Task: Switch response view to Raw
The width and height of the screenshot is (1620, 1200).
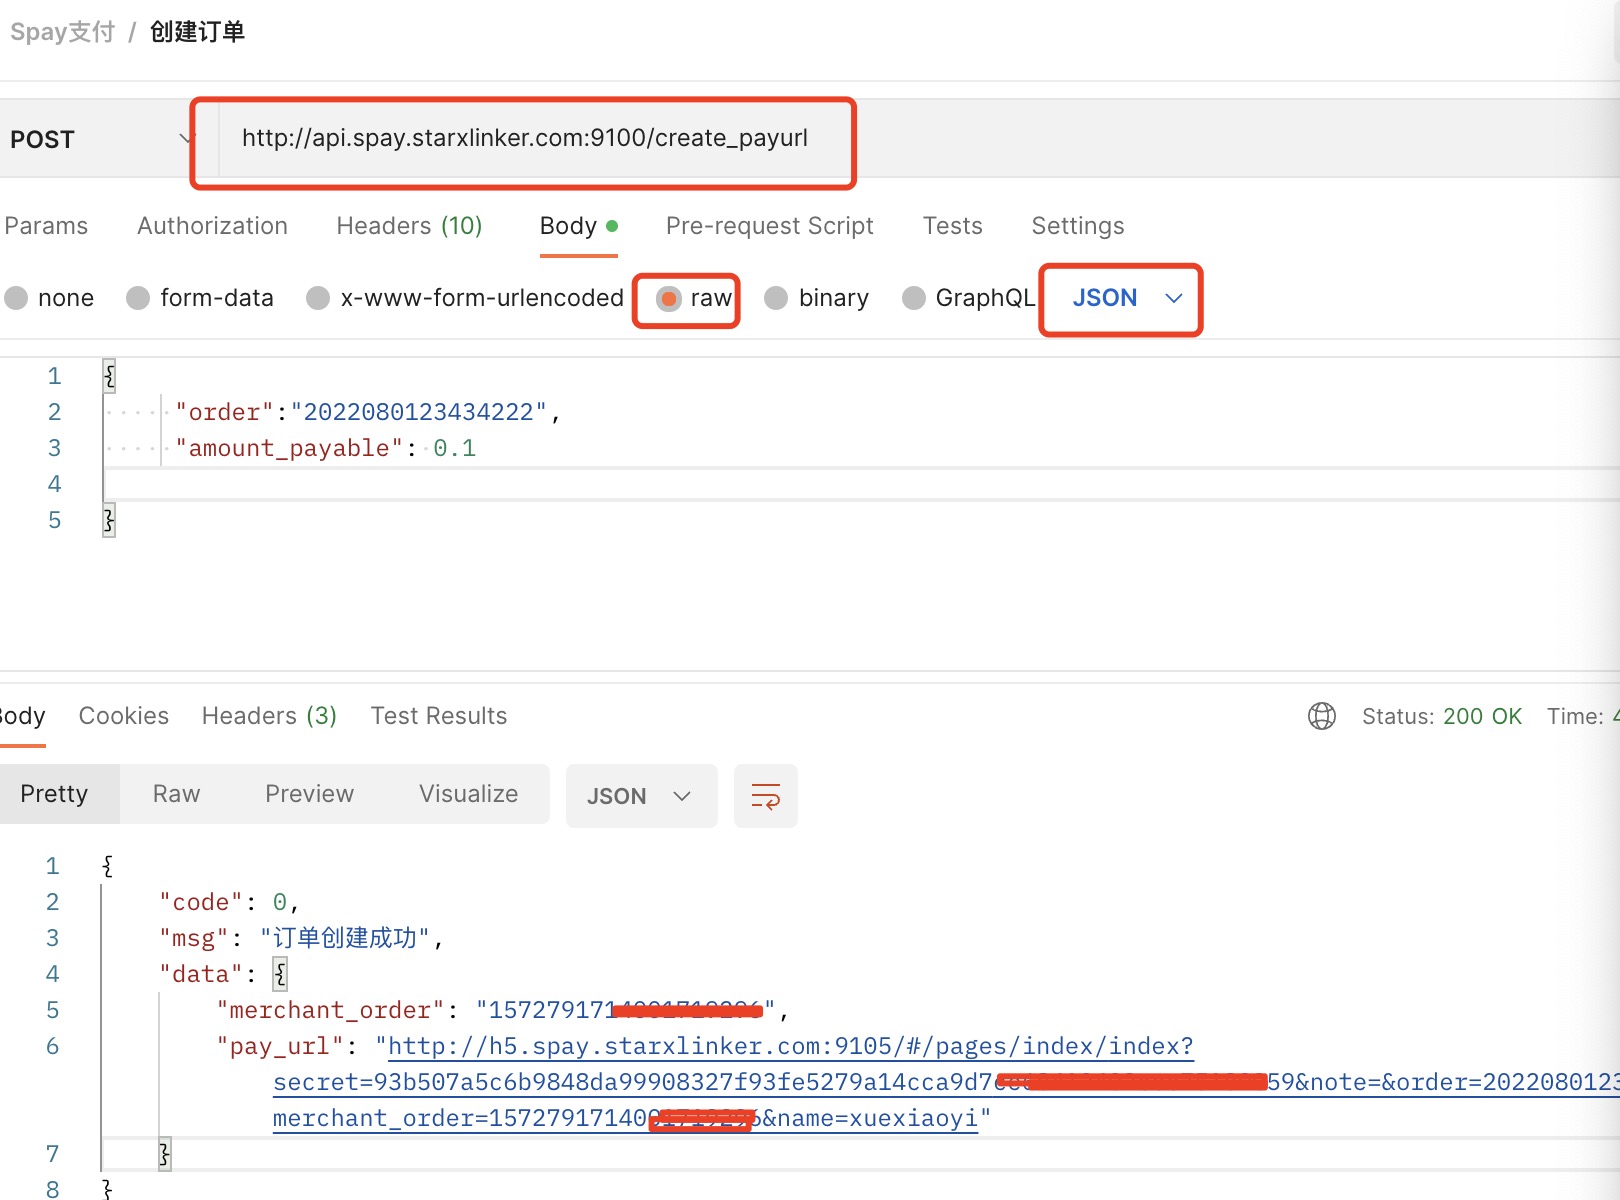Action: 176,794
